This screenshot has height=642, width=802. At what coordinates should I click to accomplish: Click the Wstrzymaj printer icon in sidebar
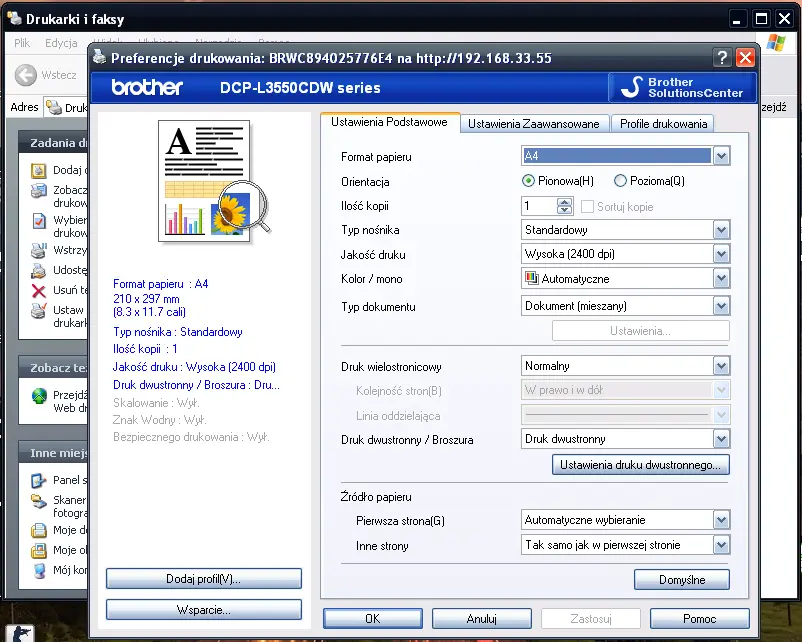(39, 250)
